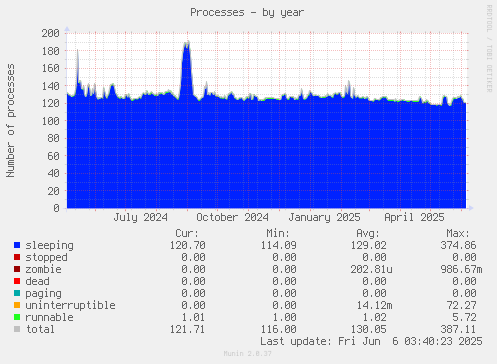Click the 100 y-axis tick label
The image size is (497, 364).
click(50, 121)
